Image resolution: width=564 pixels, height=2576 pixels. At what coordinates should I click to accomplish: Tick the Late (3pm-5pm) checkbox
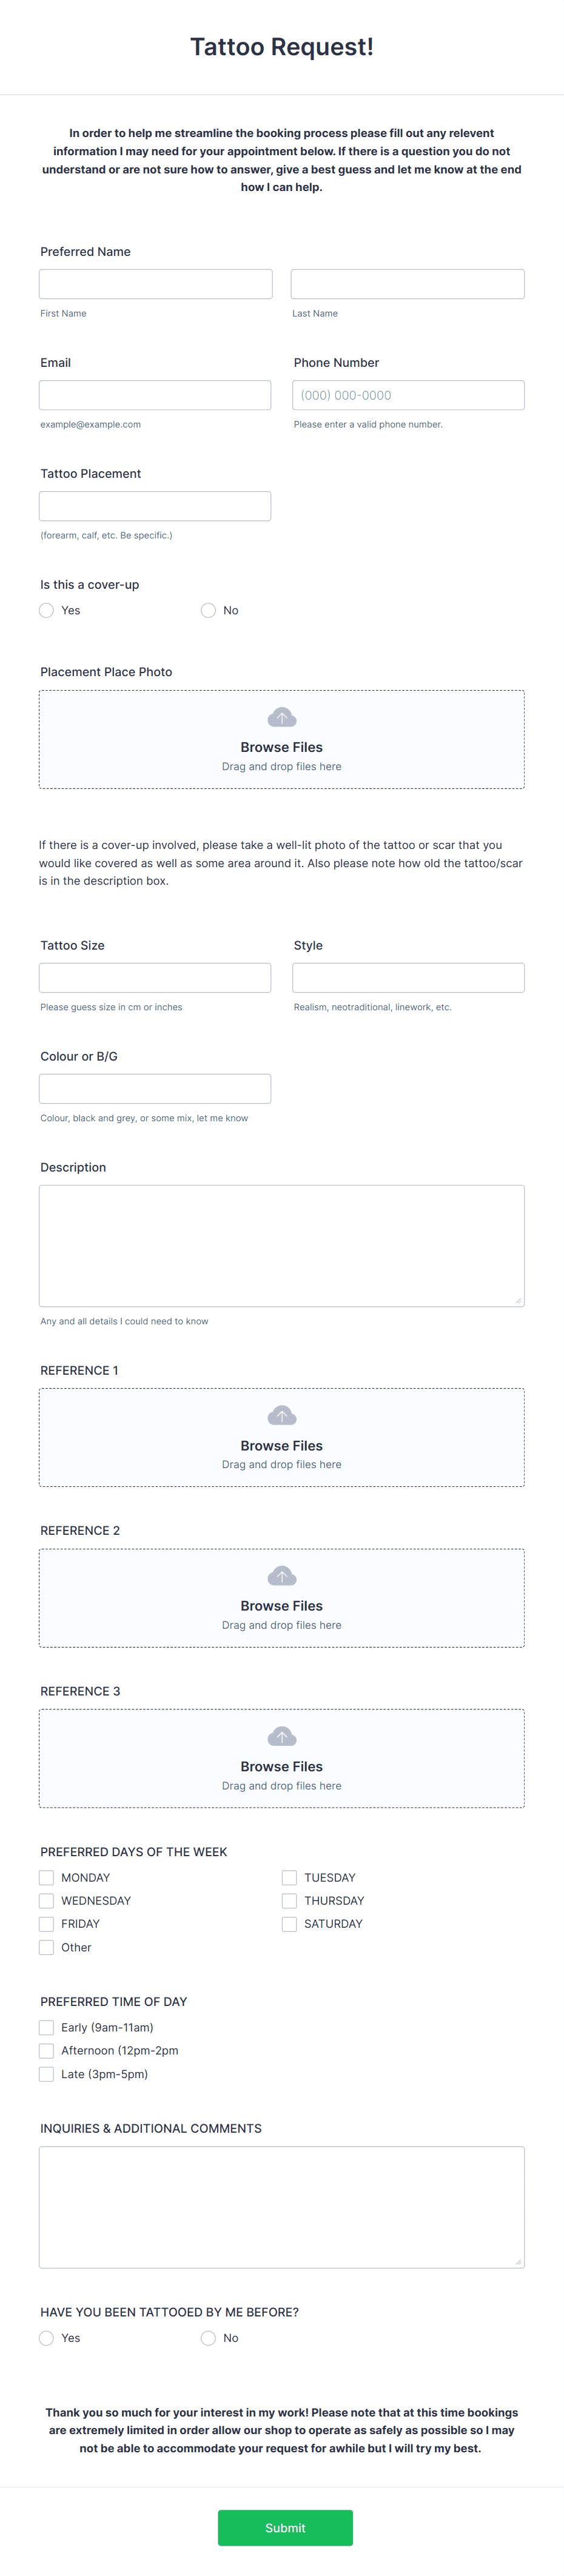point(47,2074)
